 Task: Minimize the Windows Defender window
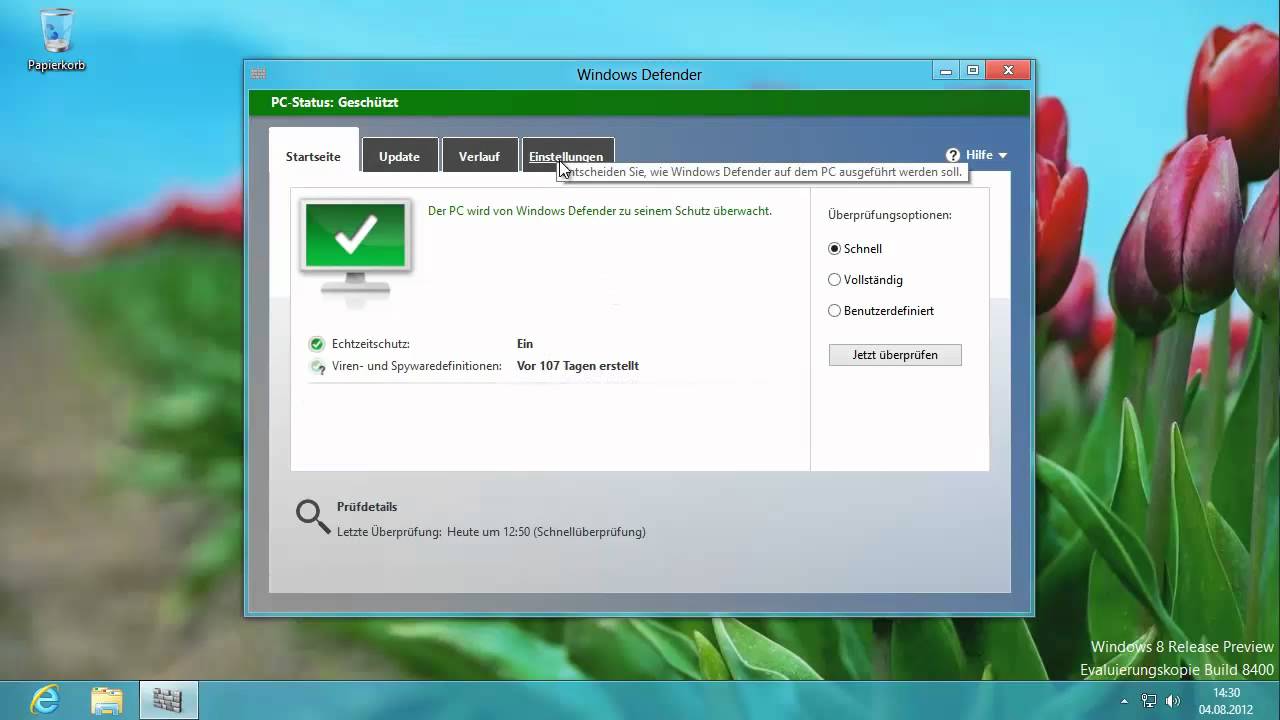tap(946, 70)
